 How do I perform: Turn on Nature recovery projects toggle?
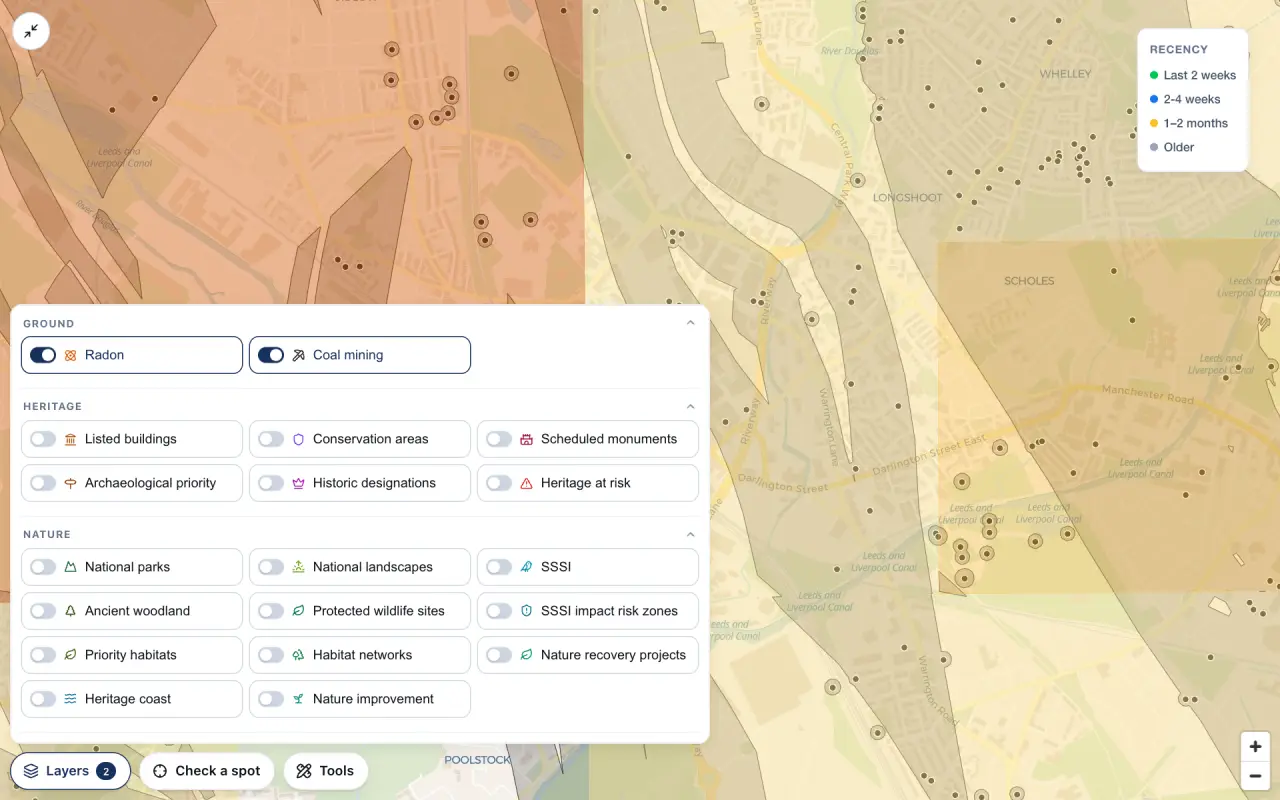point(499,655)
